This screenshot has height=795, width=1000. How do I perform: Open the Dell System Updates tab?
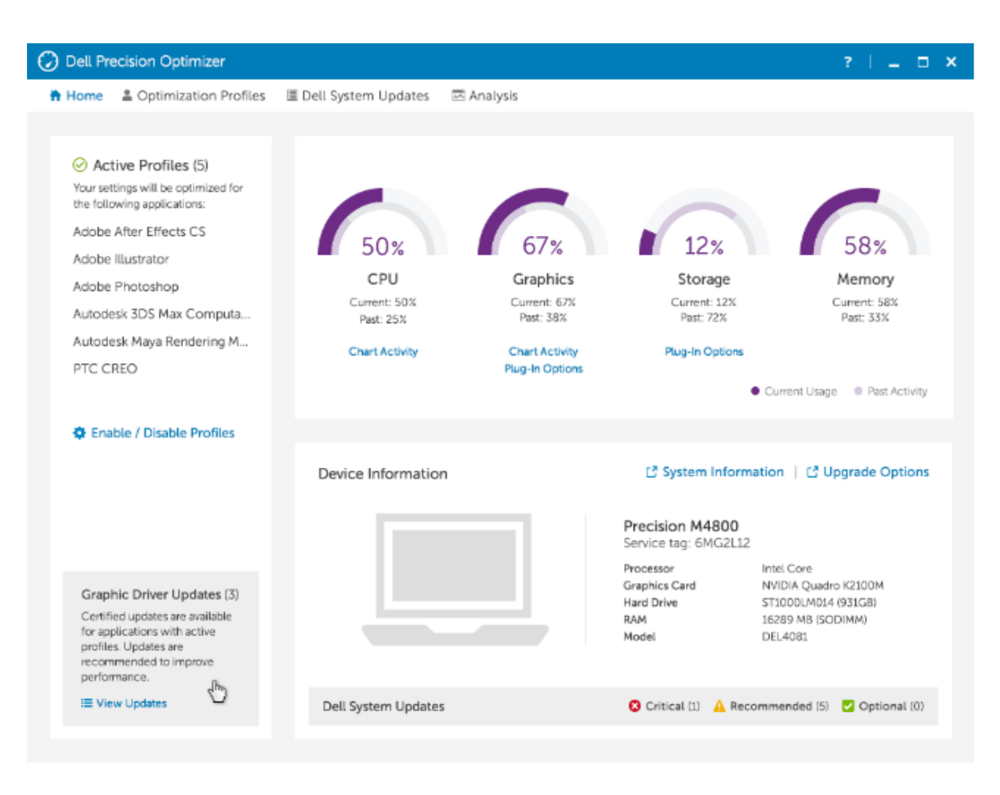[358, 96]
